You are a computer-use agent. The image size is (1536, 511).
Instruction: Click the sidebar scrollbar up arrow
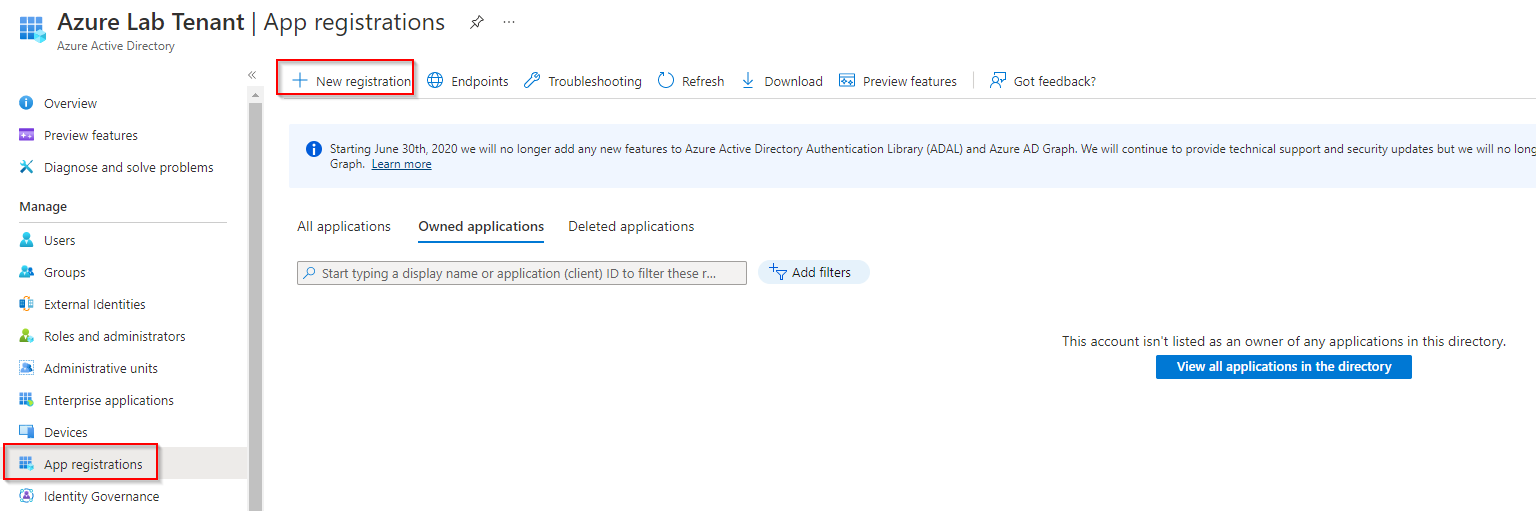[255, 94]
